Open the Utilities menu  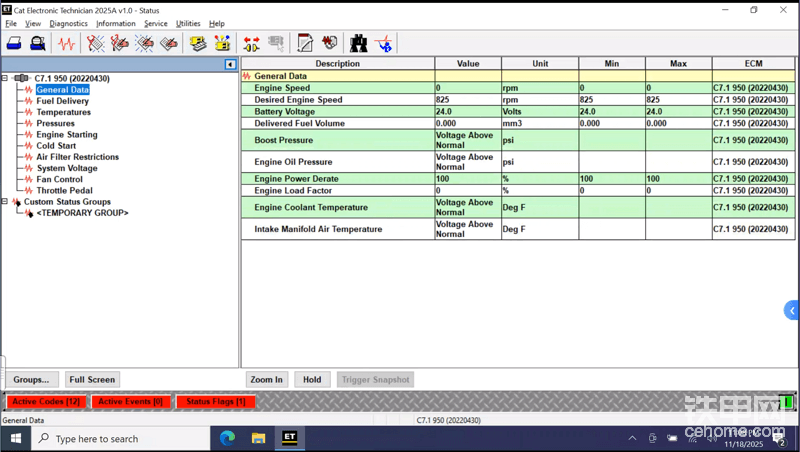coord(188,23)
